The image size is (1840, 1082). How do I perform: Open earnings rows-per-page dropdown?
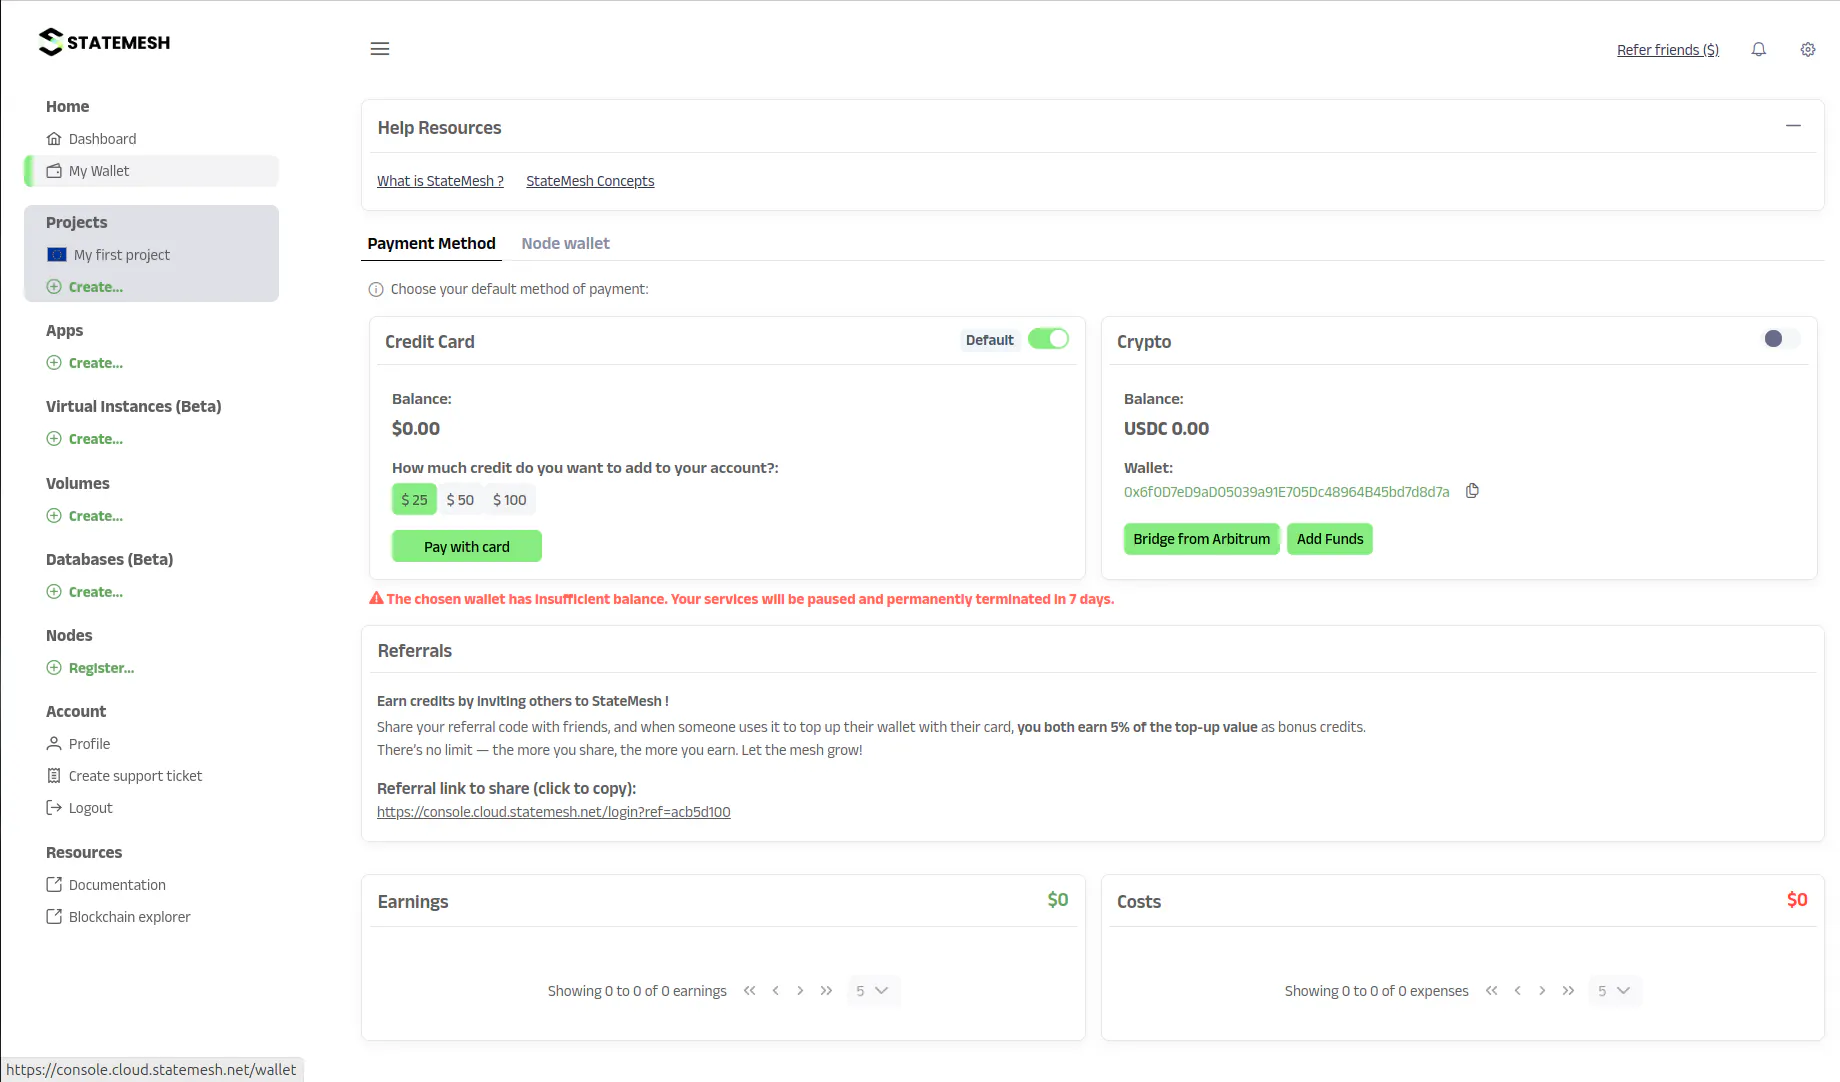pos(873,991)
